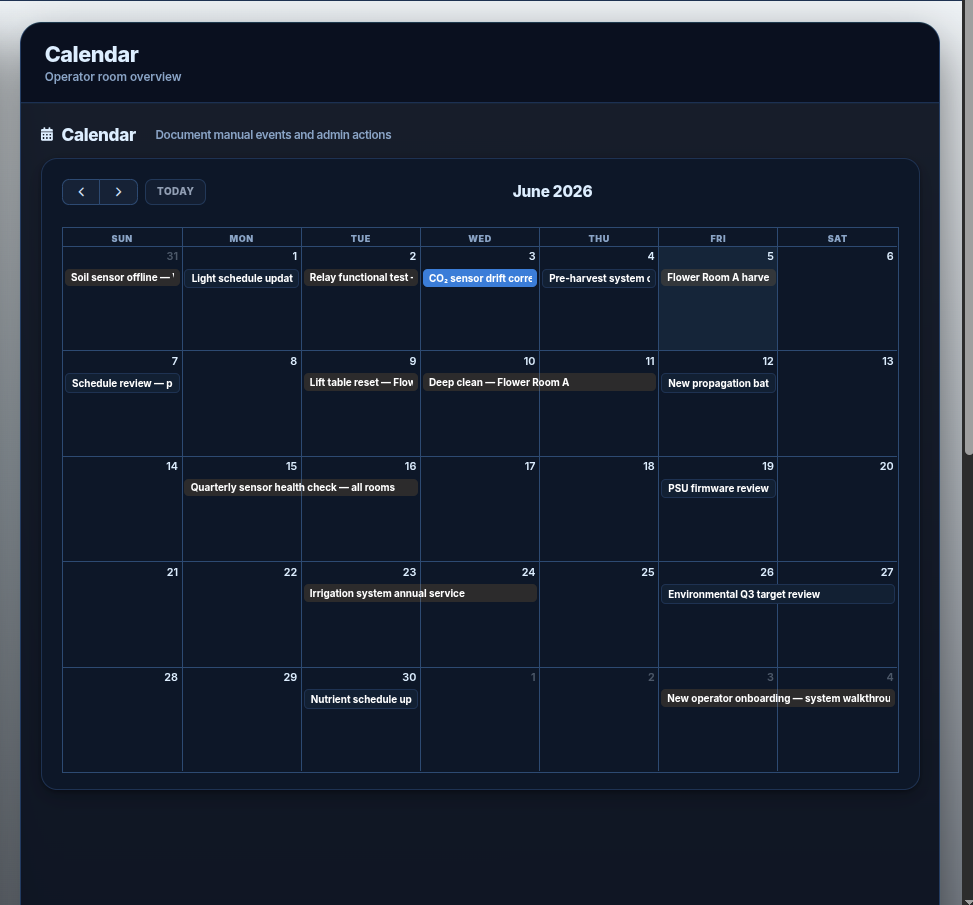This screenshot has width=973, height=905.
Task: Click the SAT column header
Action: 837,238
